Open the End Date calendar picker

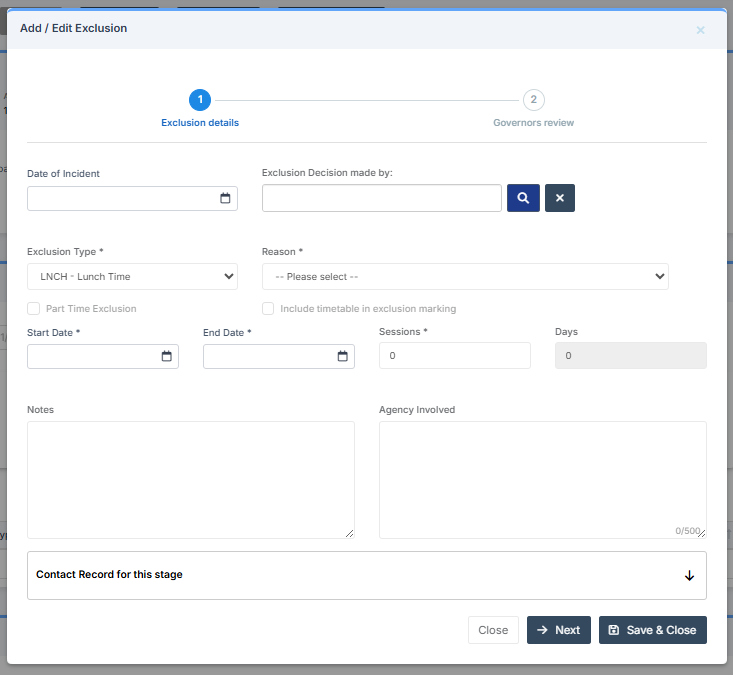[343, 356]
